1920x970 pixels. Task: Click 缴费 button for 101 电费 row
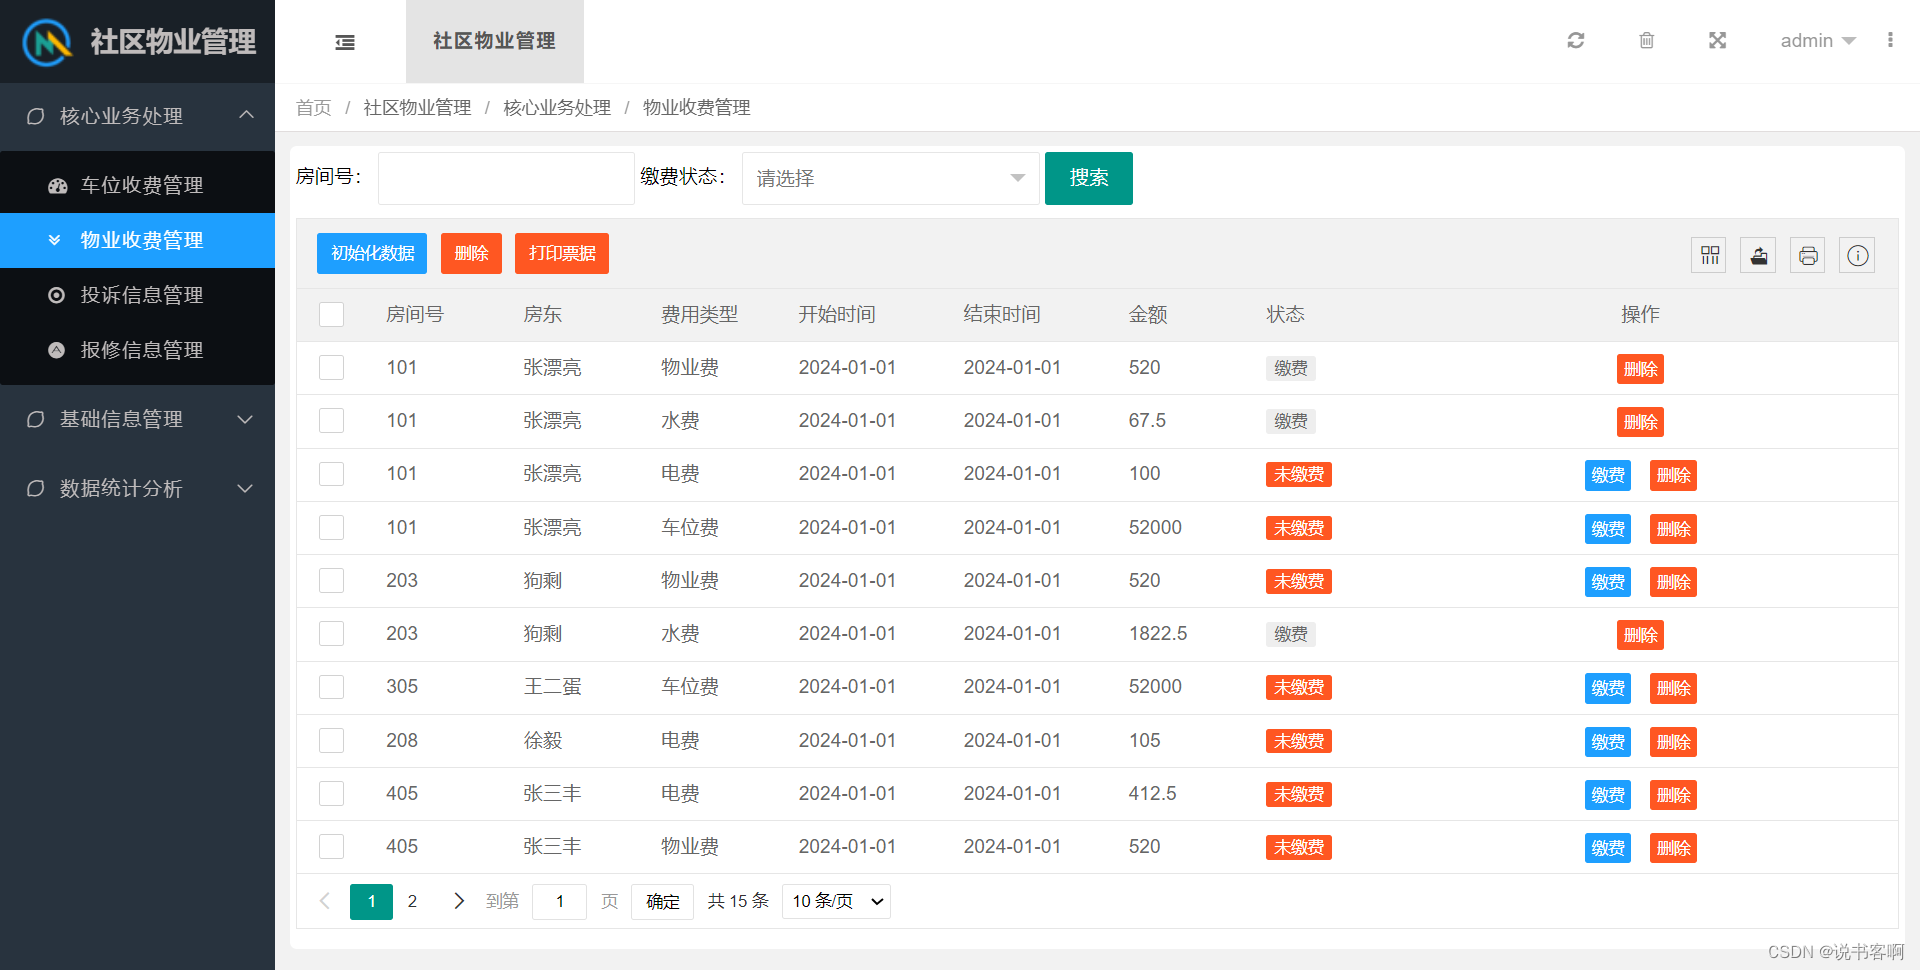1608,475
